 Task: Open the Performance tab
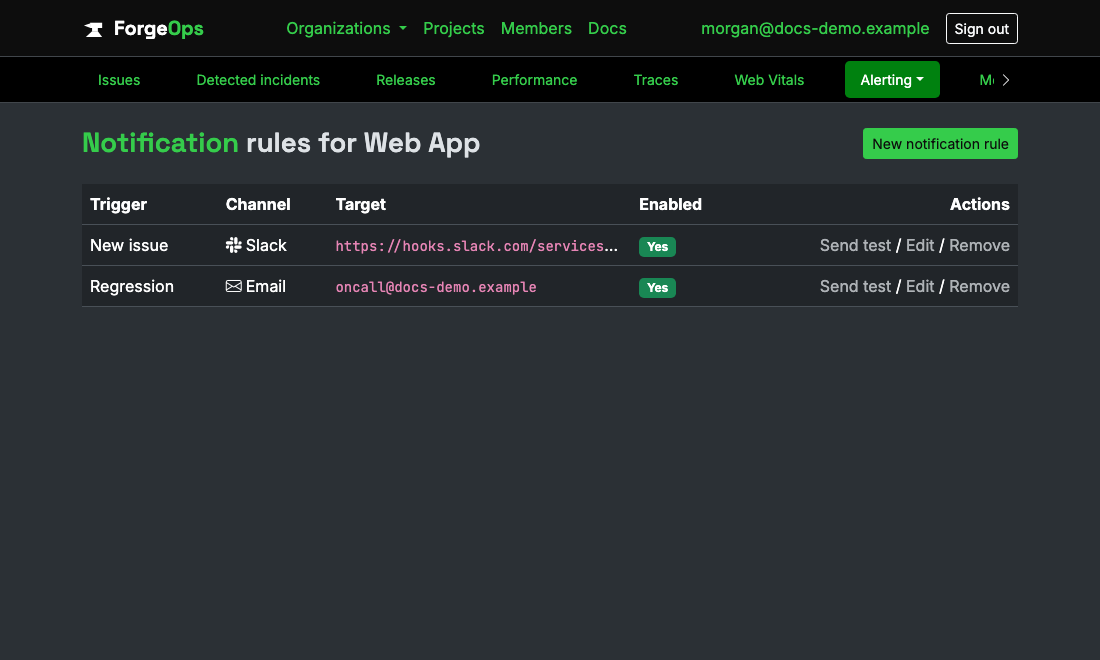point(535,80)
